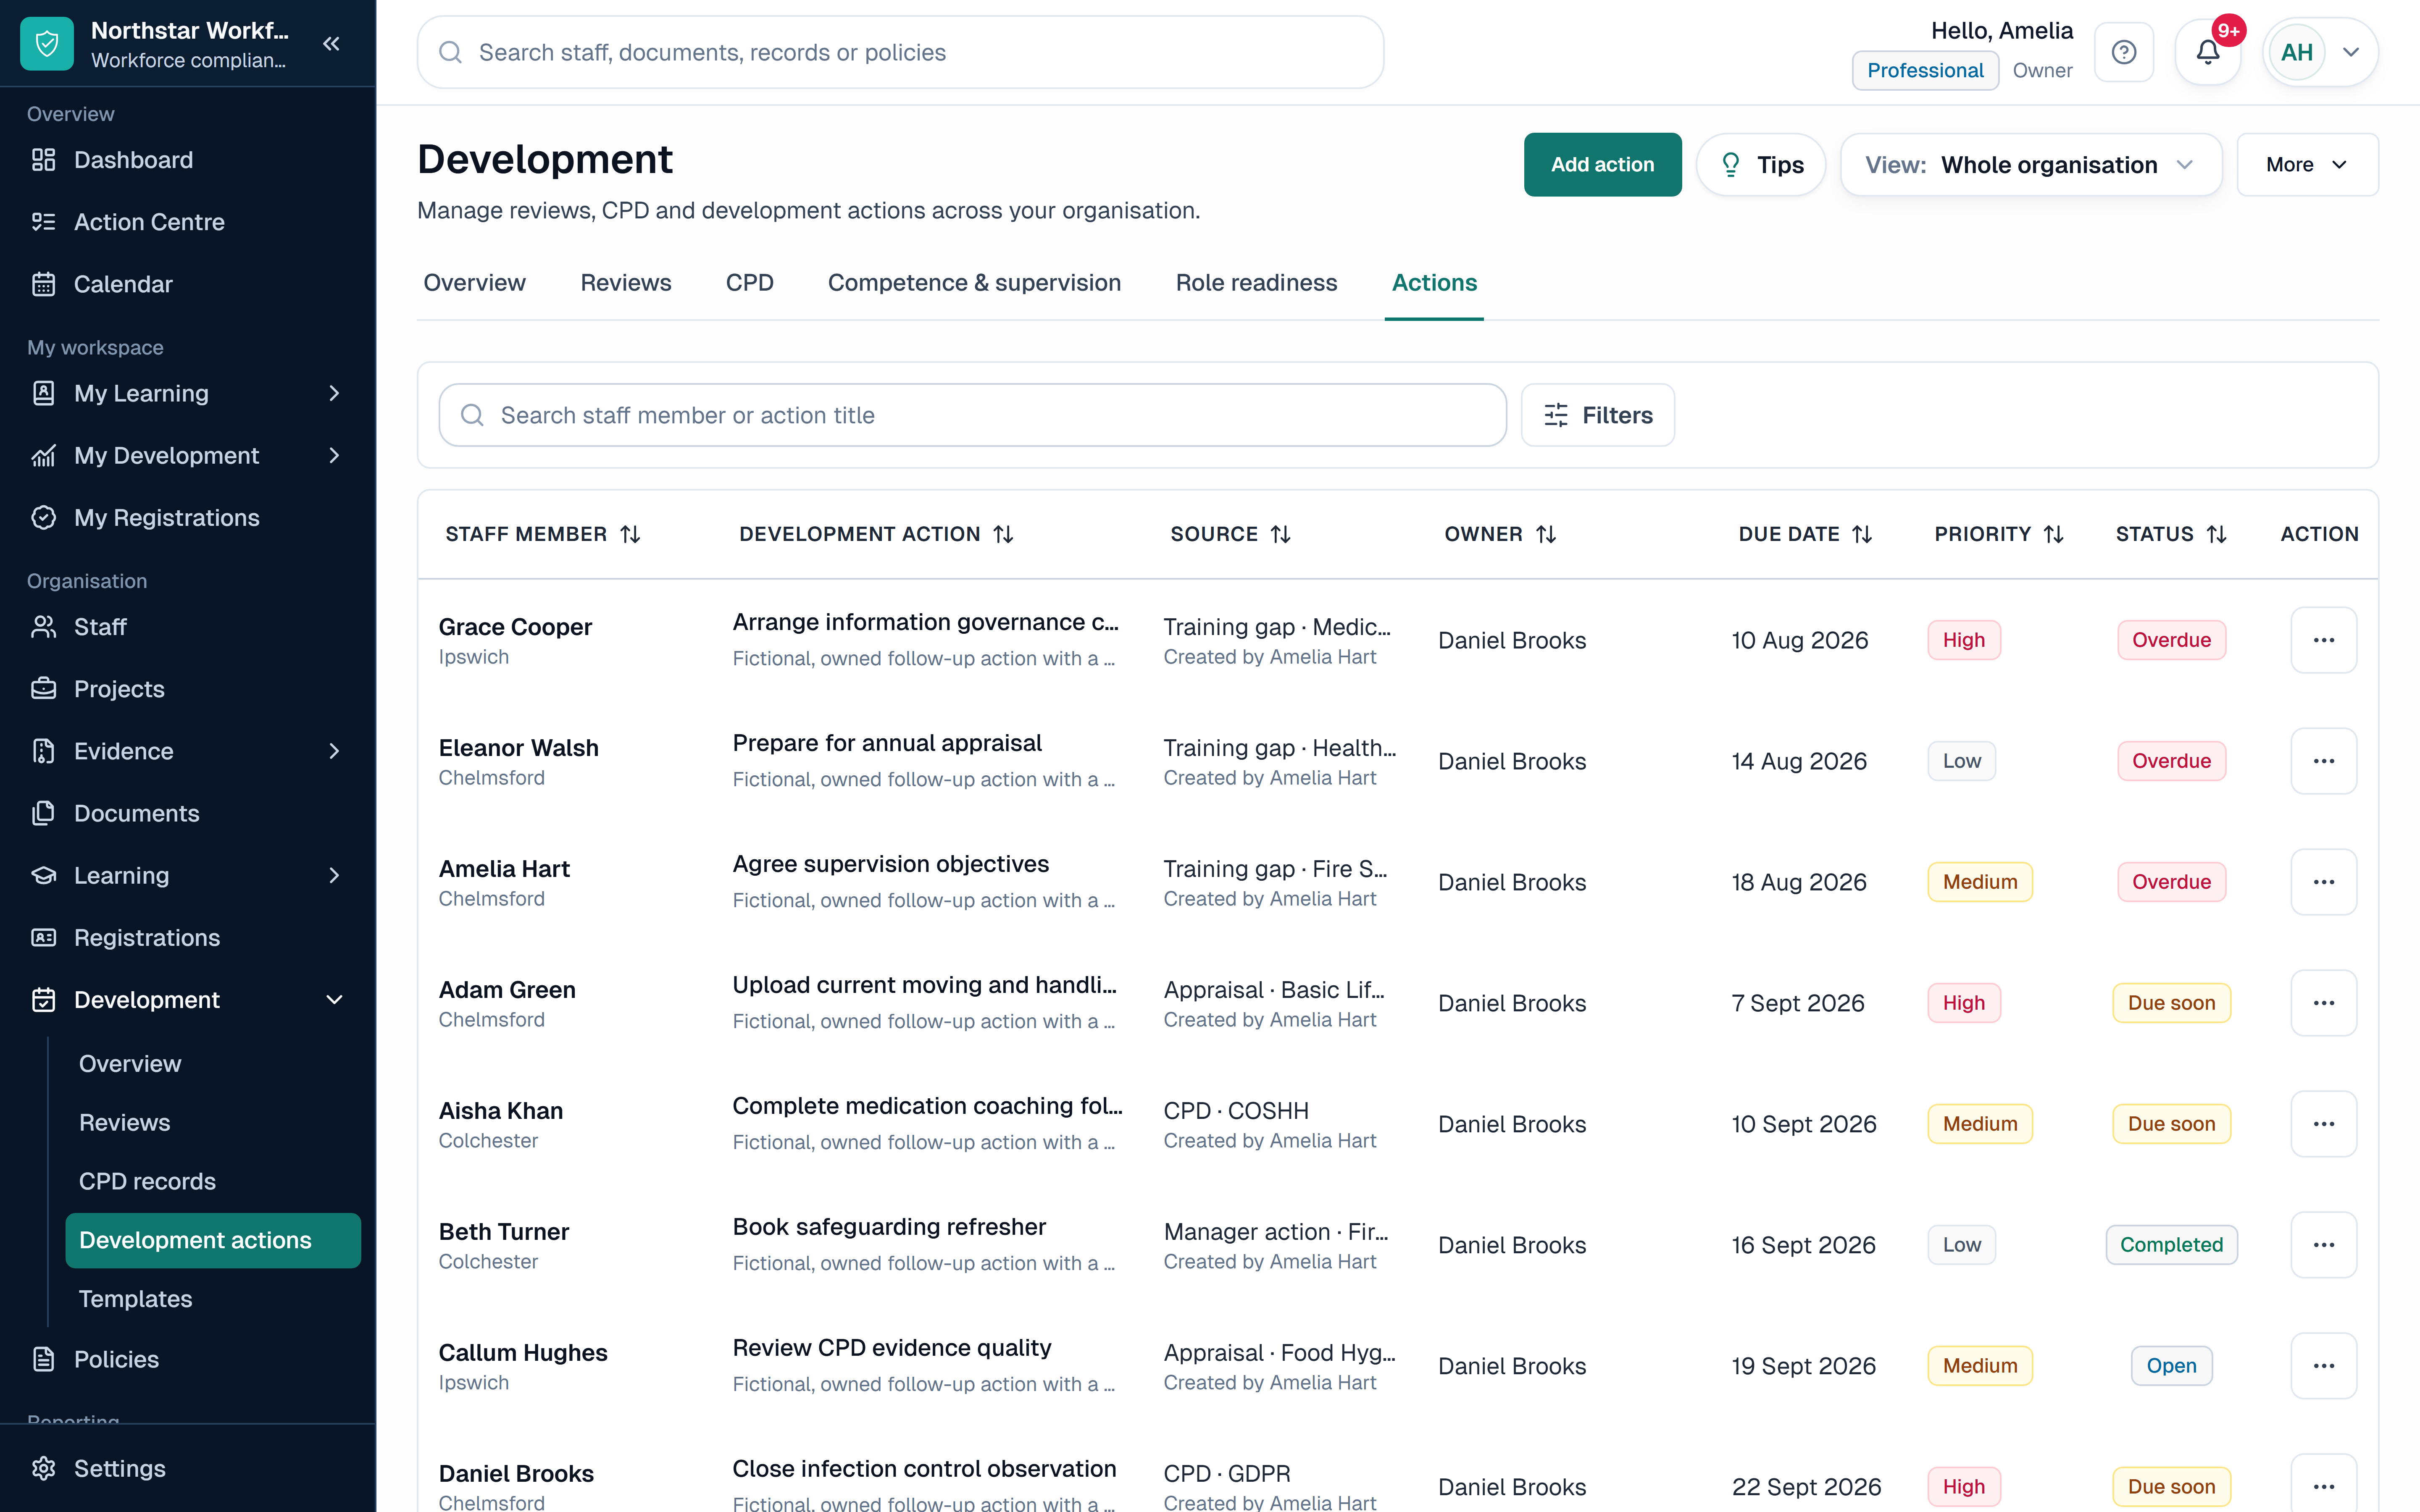Expand My Development submenu

334,456
